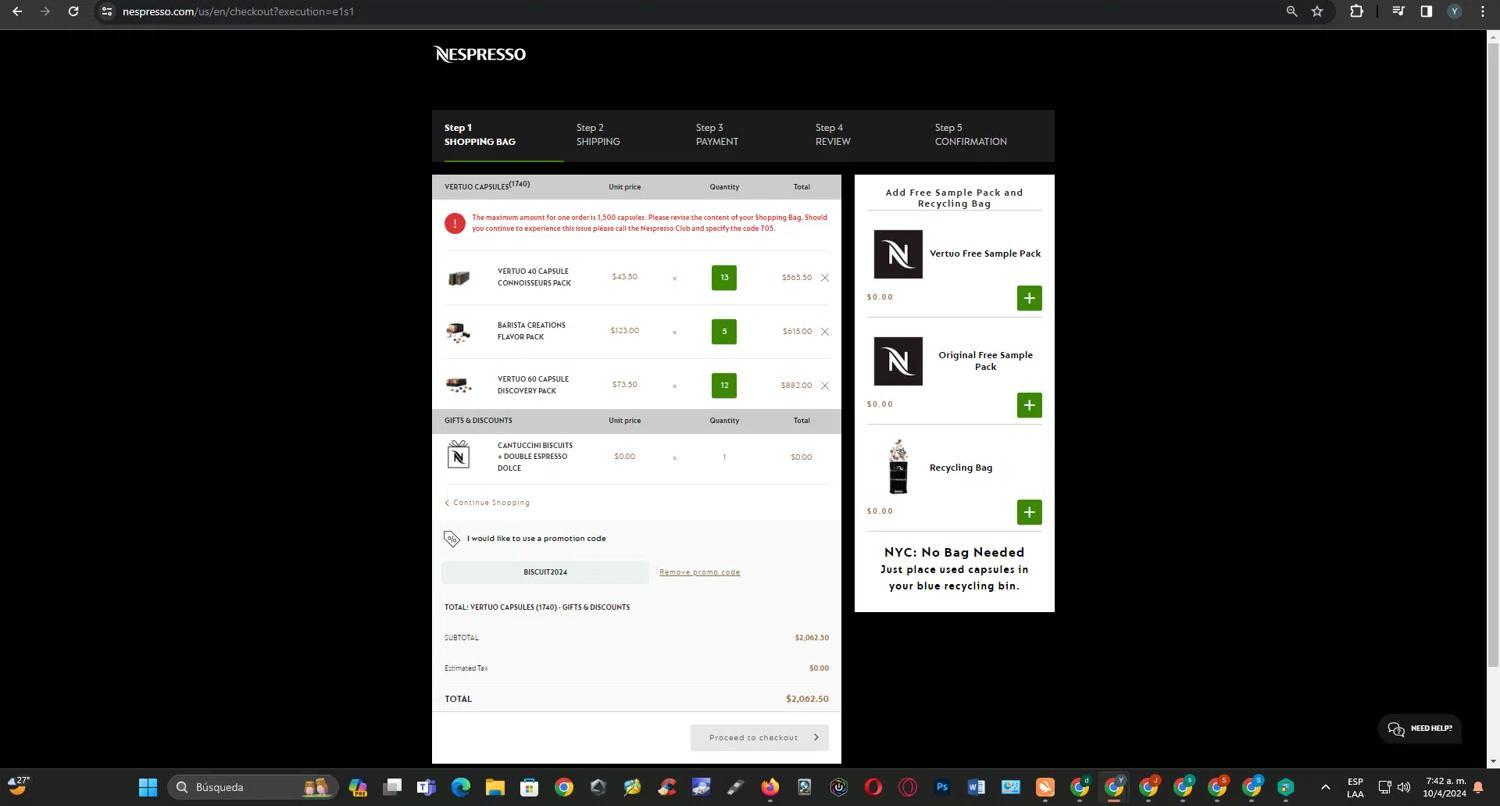Viewport: 1500px width, 806px height.
Task: Add Vertuo Free Sample Pack
Action: 1029,298
